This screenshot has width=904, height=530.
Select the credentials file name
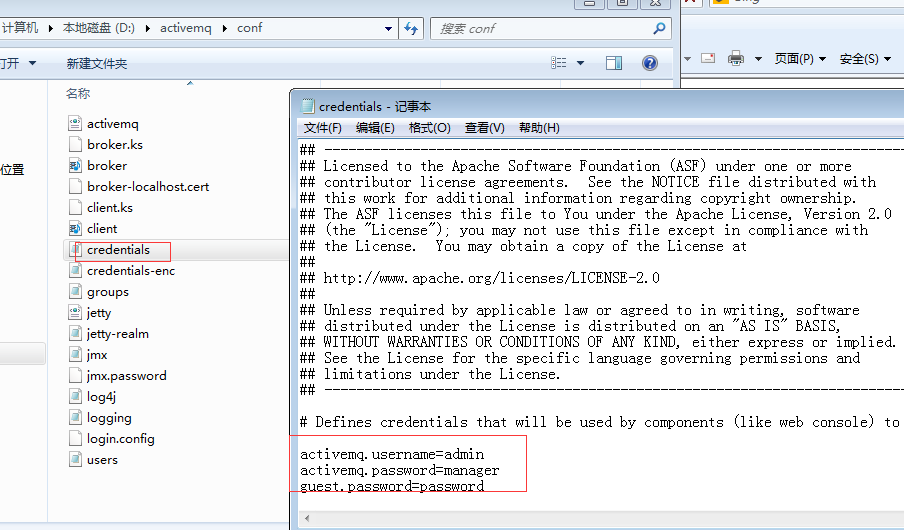tap(118, 250)
